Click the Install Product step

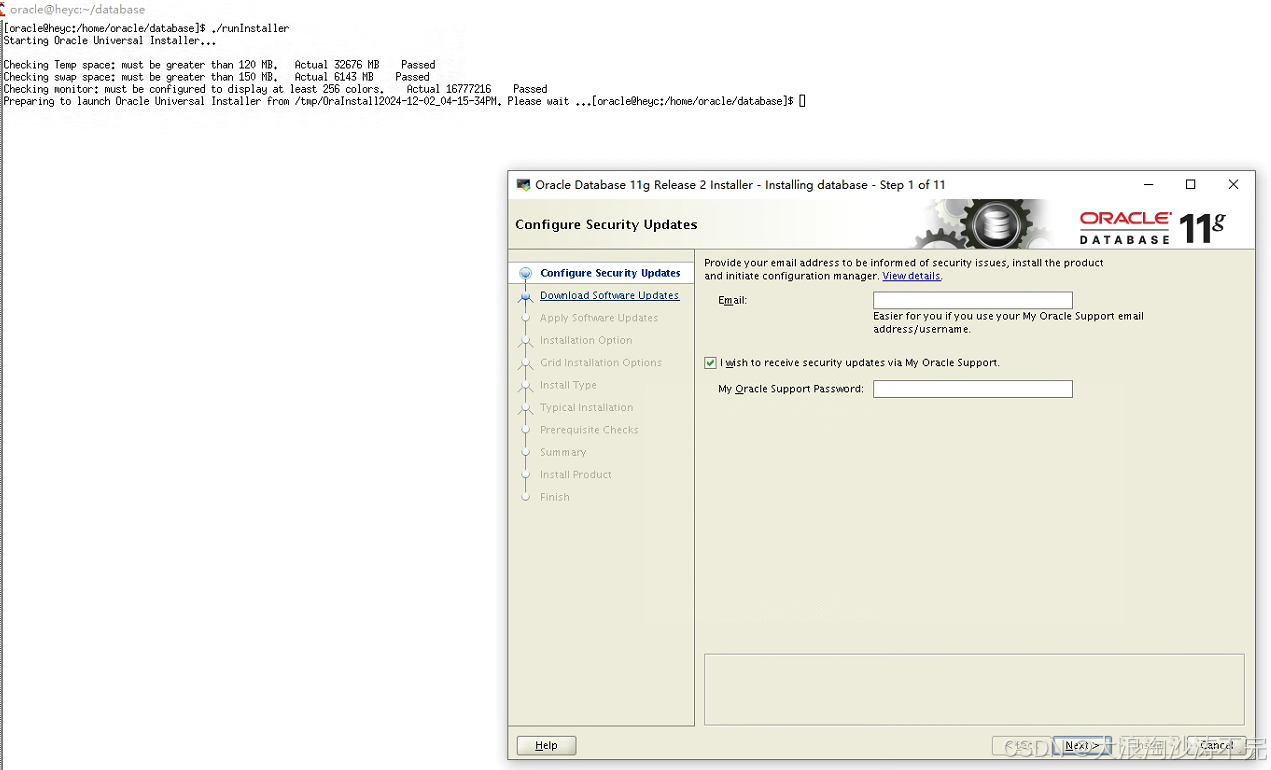(x=576, y=475)
